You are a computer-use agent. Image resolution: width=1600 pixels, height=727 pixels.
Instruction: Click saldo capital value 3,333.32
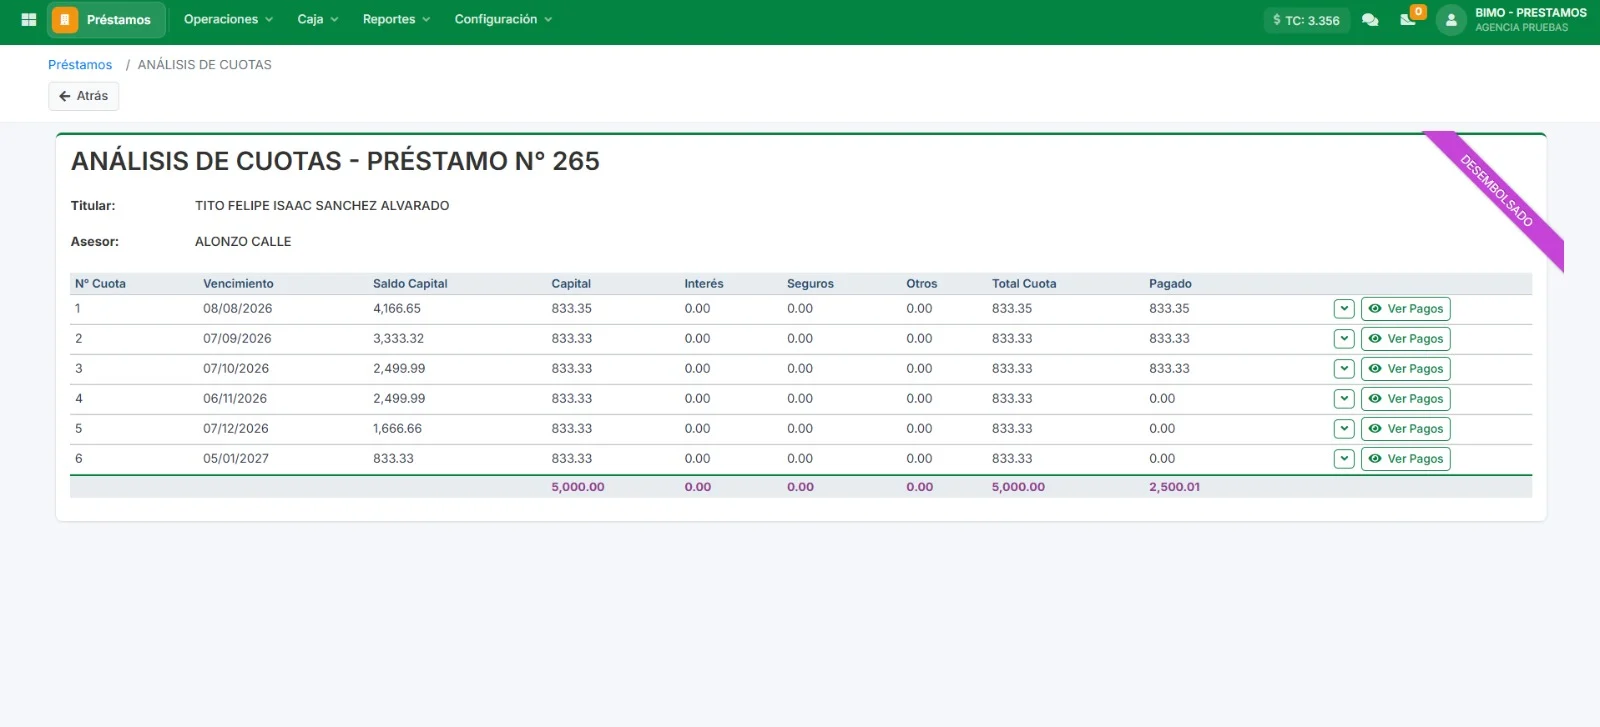pos(398,339)
